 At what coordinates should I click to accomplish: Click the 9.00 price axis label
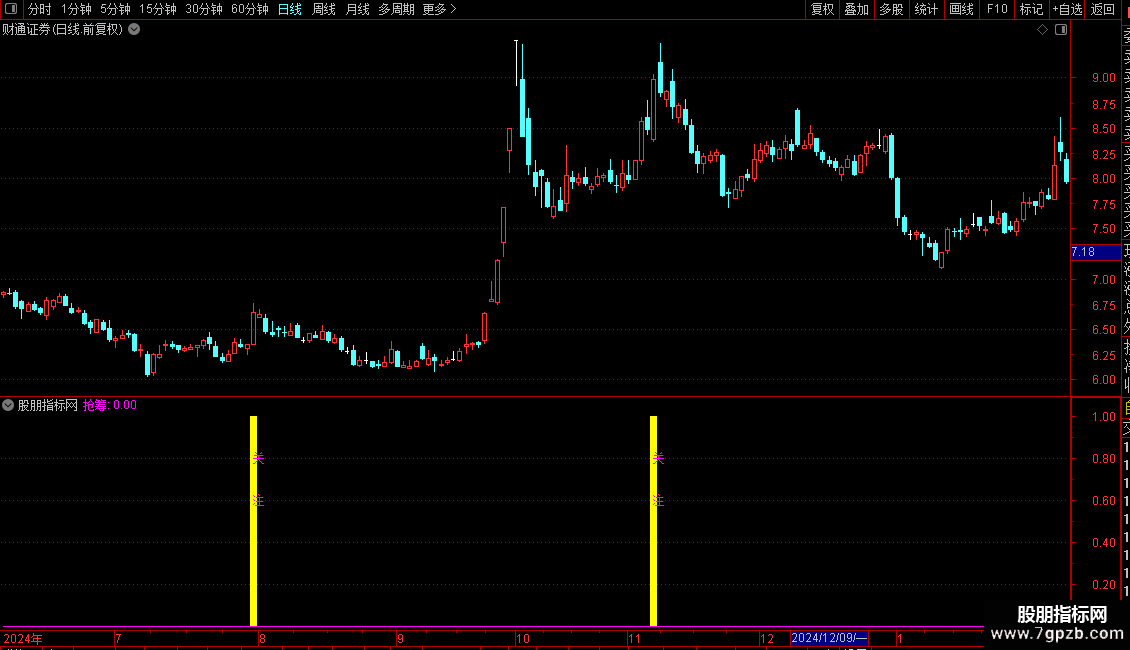click(1103, 78)
